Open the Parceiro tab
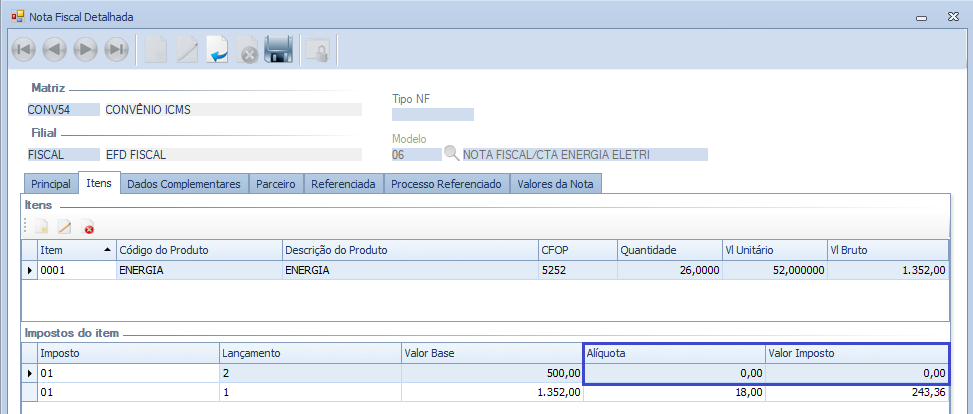This screenshot has height=414, width=973. pyautogui.click(x=276, y=184)
